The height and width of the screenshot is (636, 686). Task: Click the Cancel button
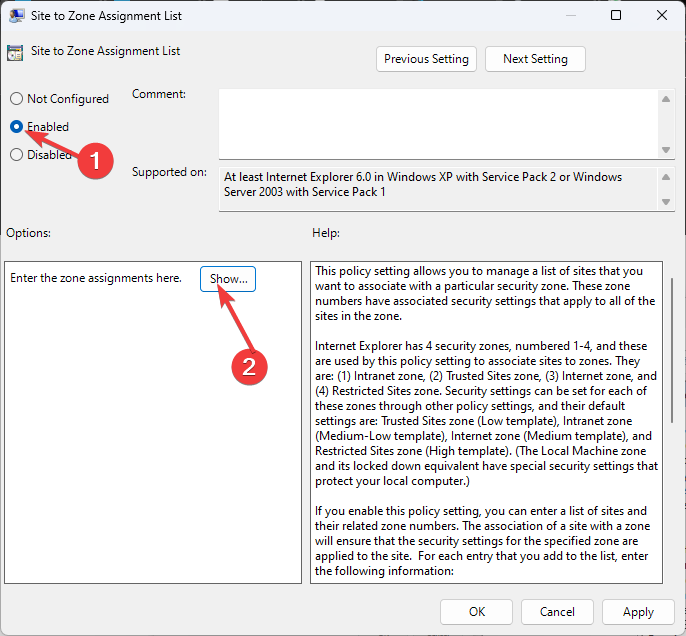point(557,612)
